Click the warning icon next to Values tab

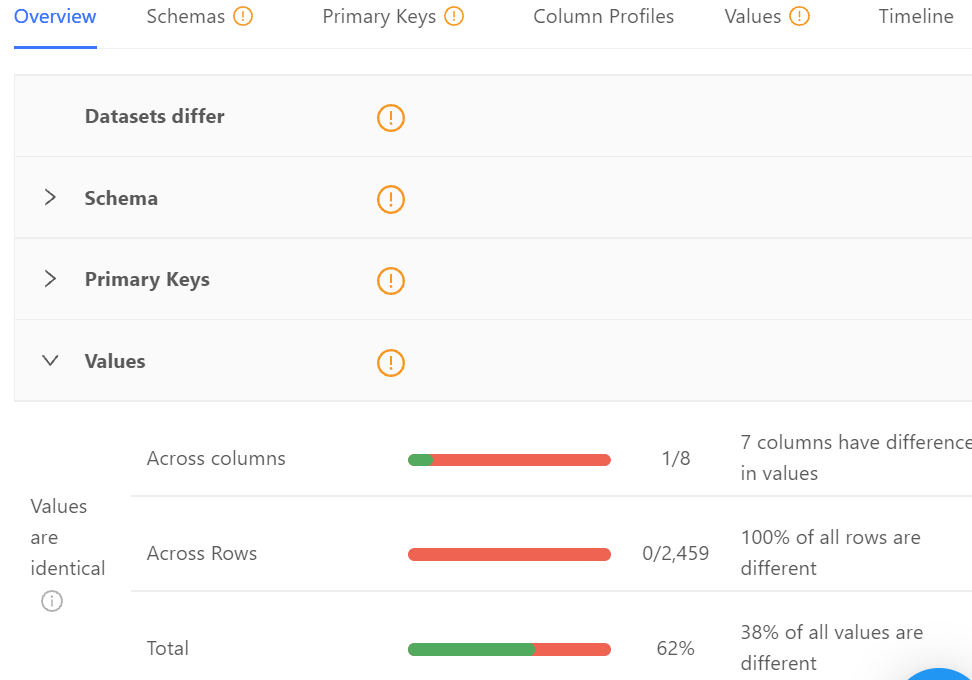coord(800,16)
